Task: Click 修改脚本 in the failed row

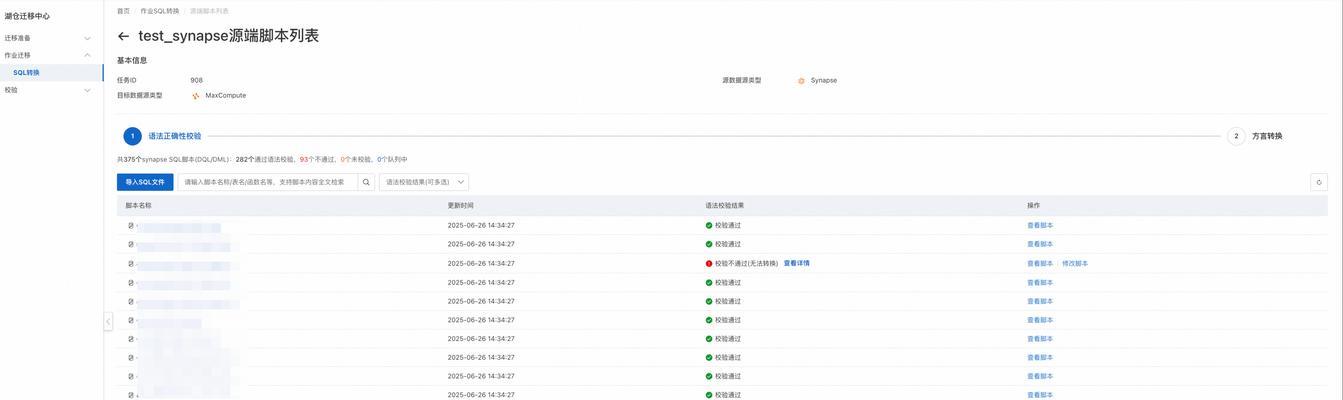Action: [x=1075, y=263]
